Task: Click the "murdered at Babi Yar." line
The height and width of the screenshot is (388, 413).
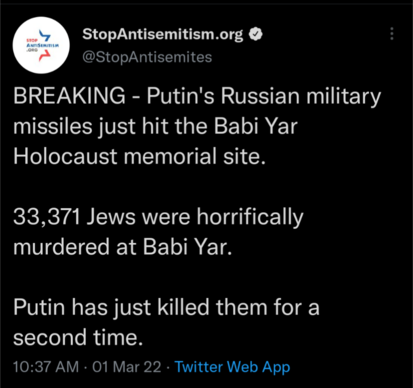Action: (x=122, y=247)
